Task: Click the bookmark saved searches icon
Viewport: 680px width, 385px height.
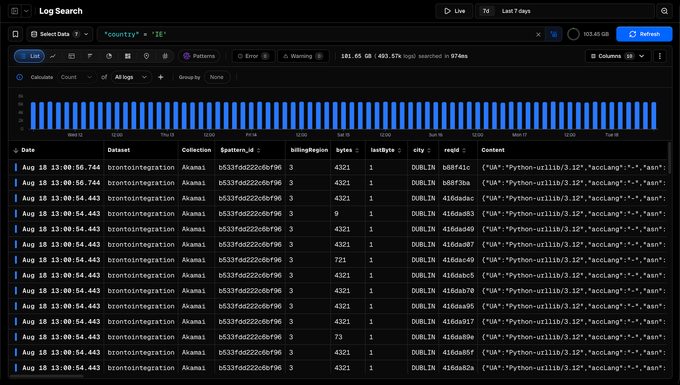Action: tap(16, 34)
